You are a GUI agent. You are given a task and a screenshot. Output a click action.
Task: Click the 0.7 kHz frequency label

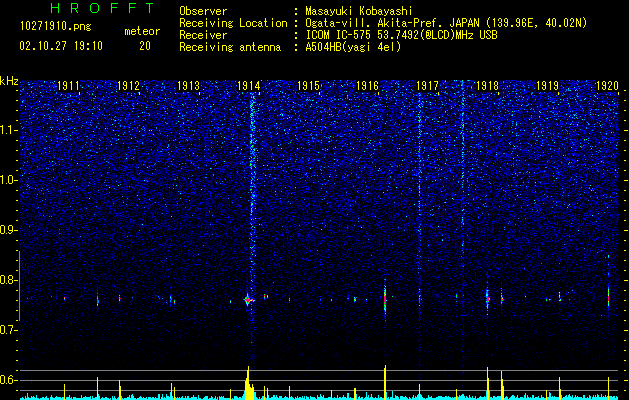(x=8, y=330)
